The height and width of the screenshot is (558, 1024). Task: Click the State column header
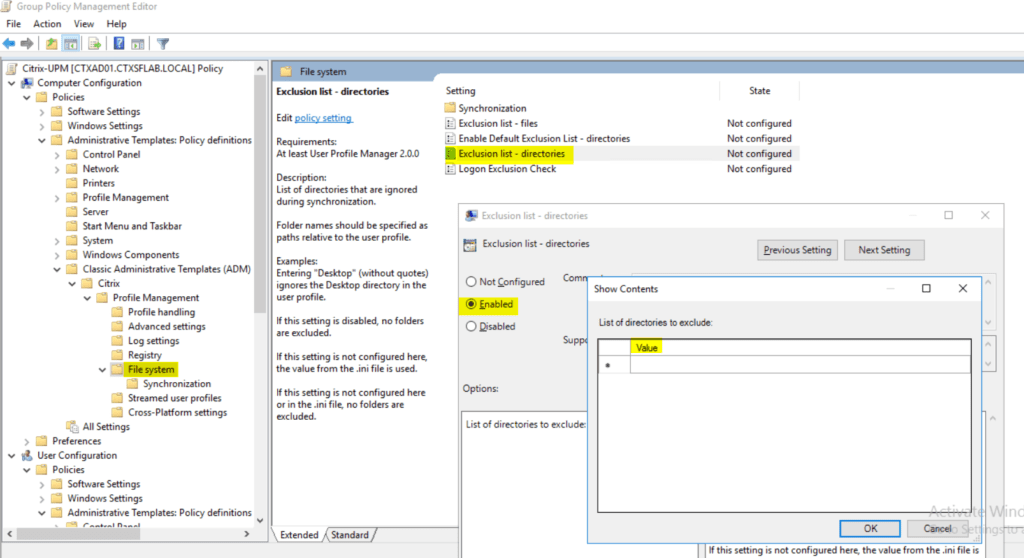click(759, 91)
